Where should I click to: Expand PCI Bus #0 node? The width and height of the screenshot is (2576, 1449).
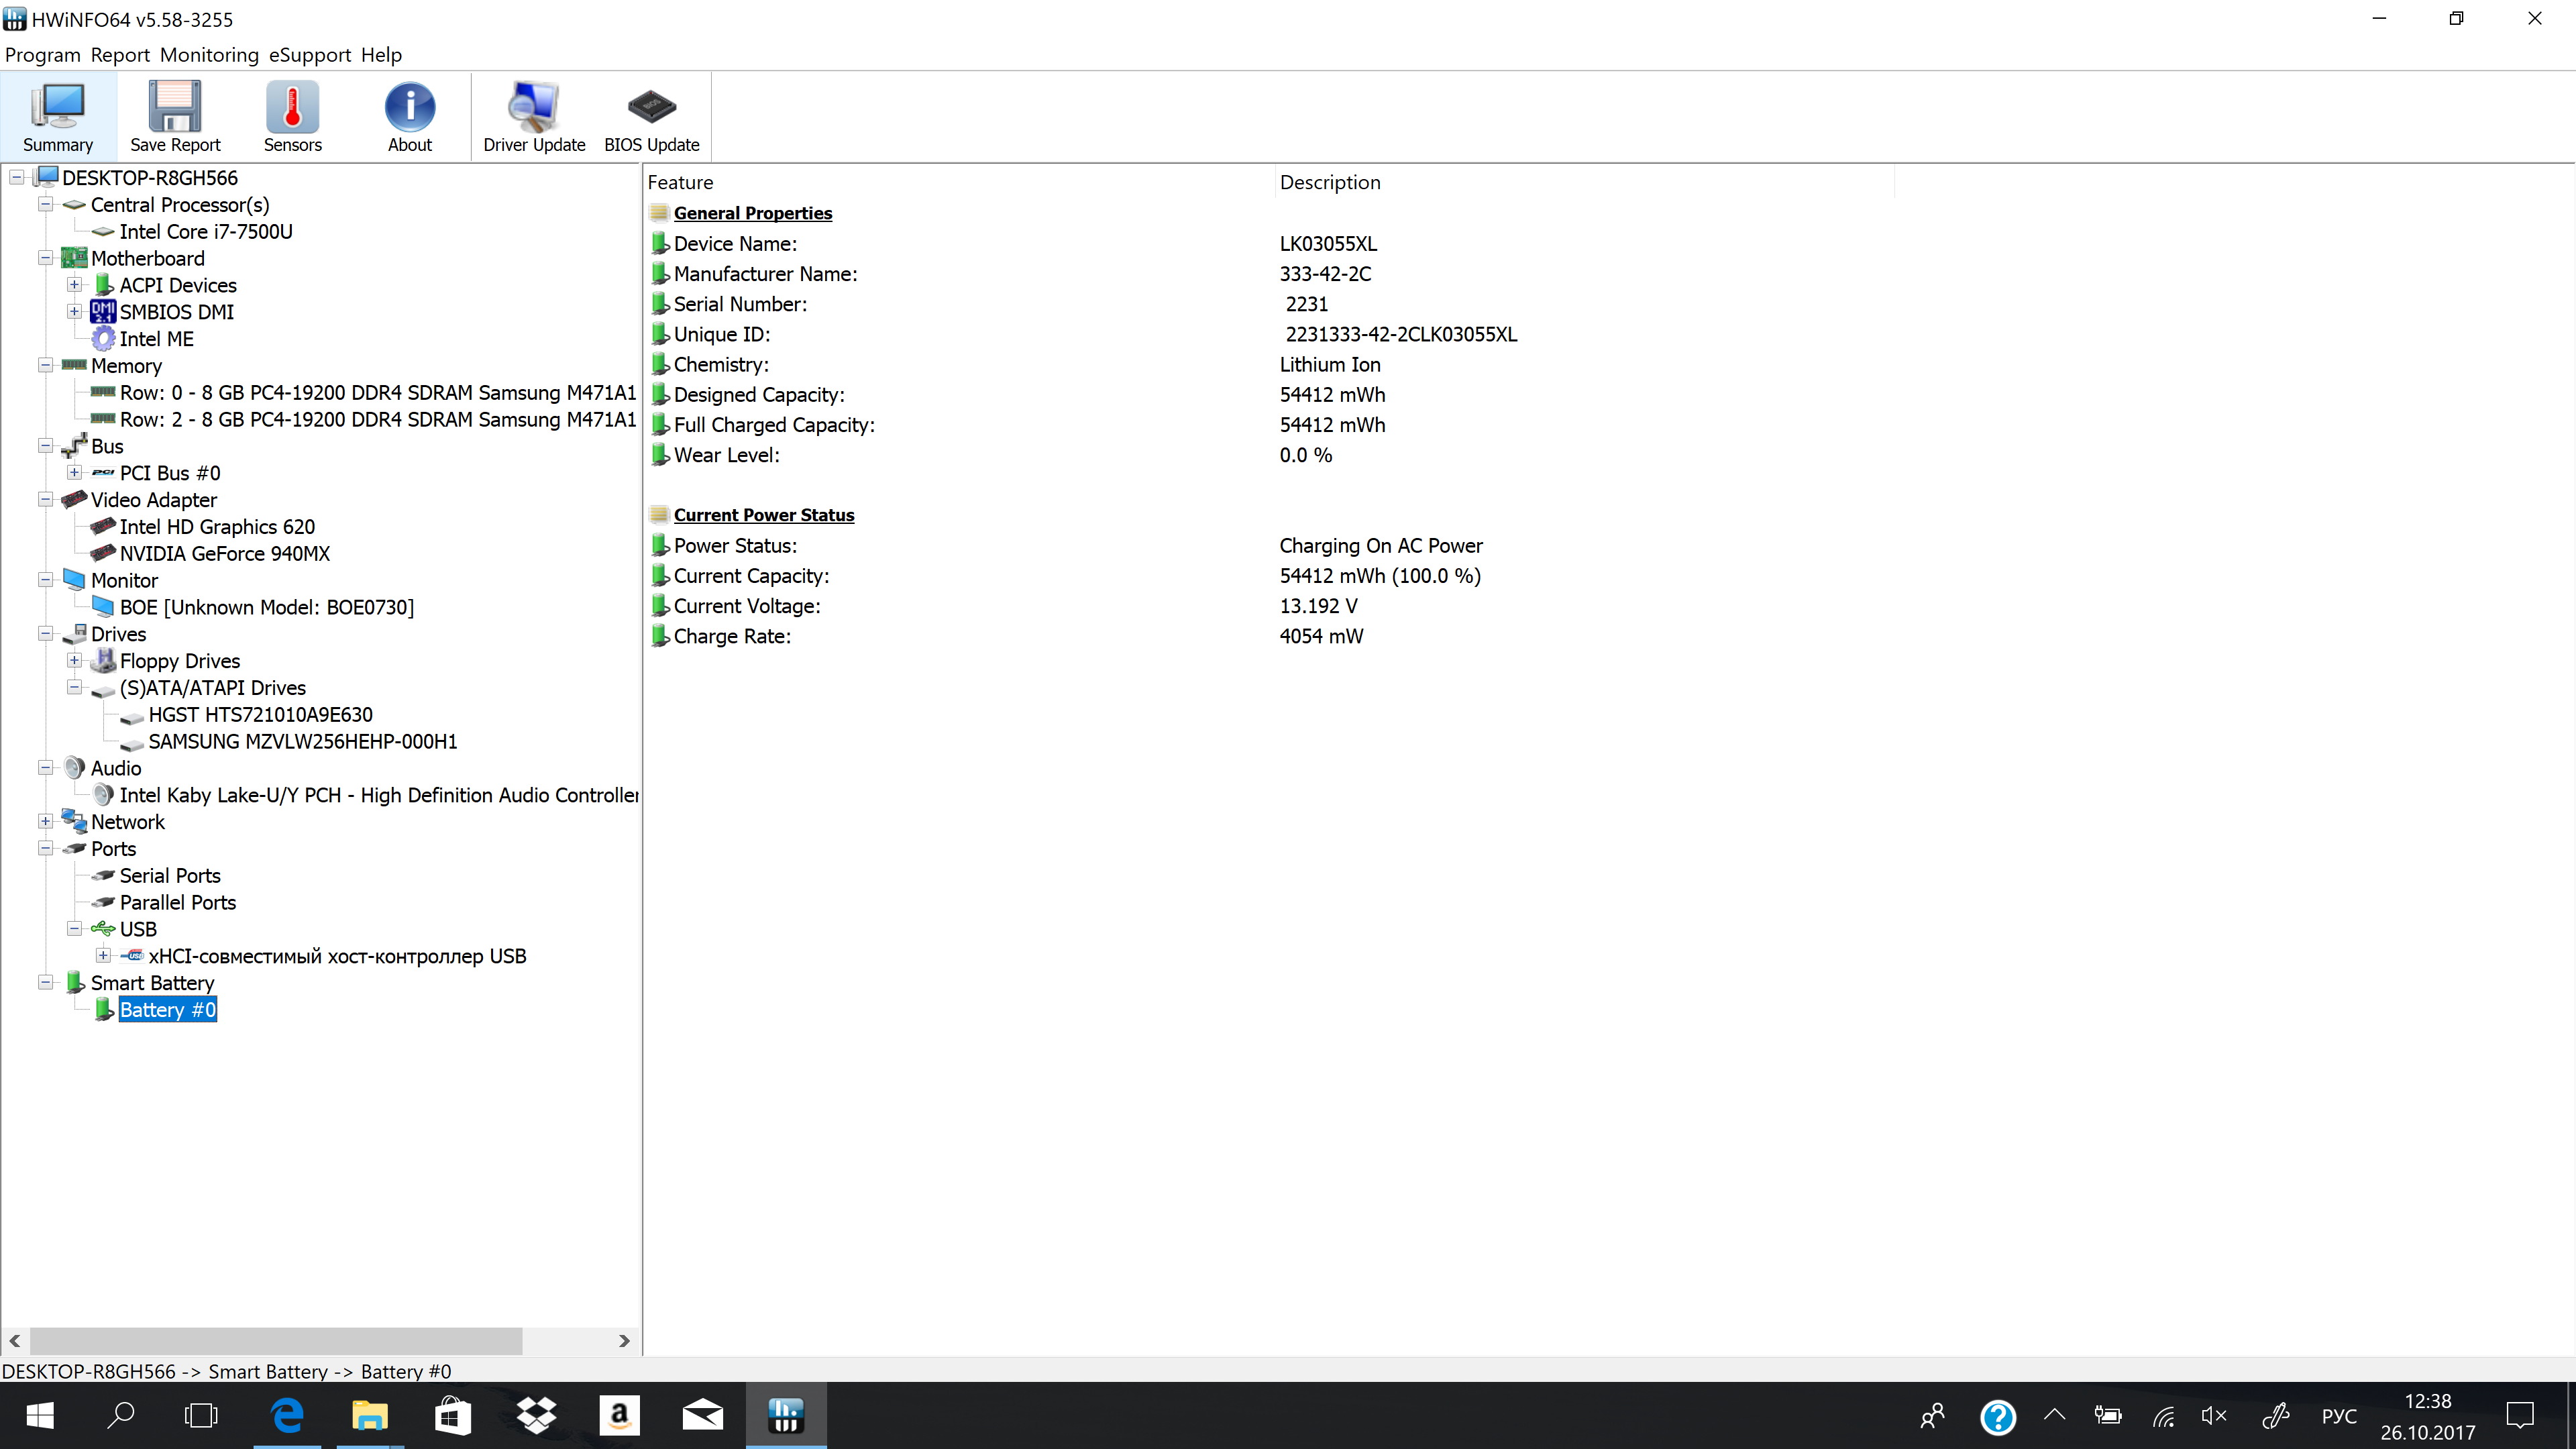pyautogui.click(x=74, y=472)
